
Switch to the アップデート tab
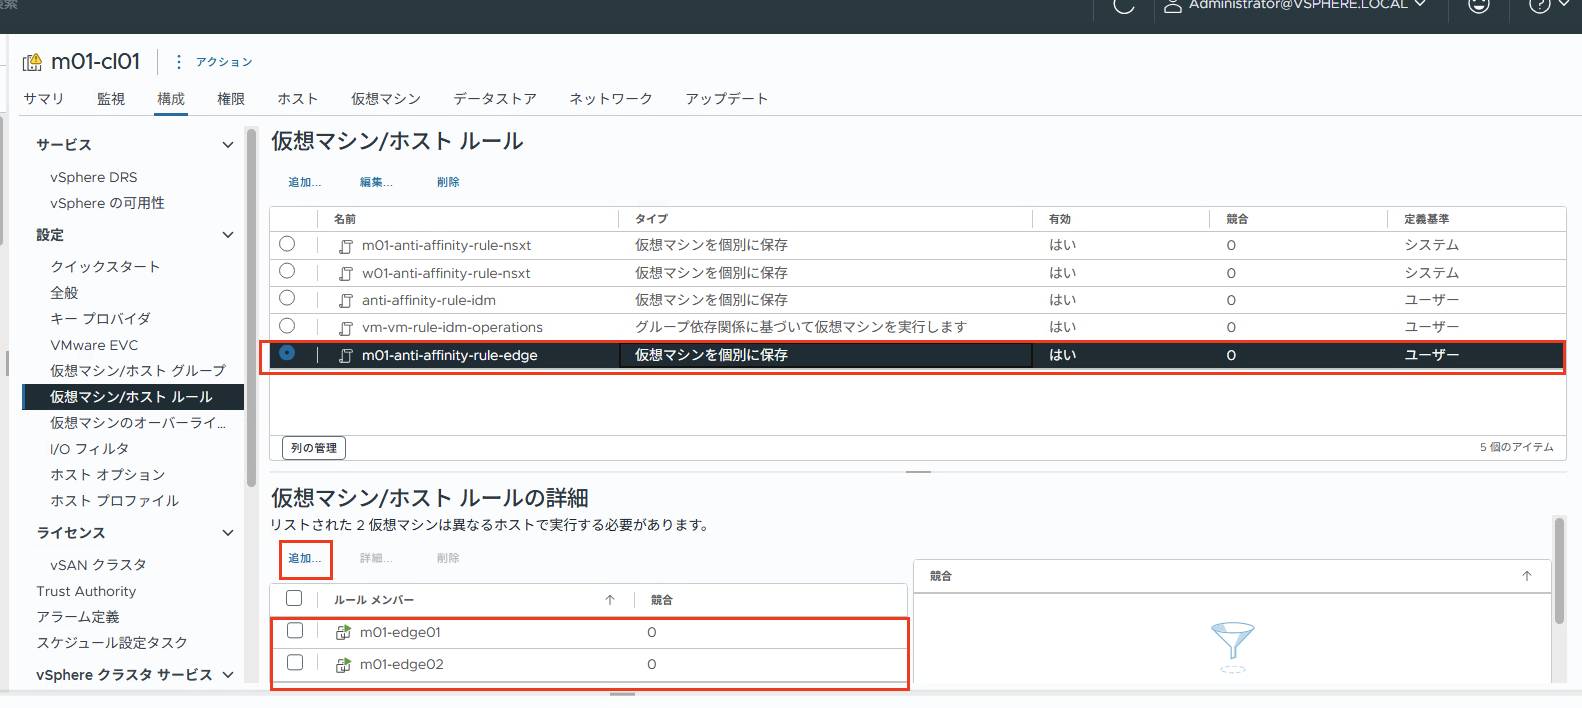tap(727, 99)
